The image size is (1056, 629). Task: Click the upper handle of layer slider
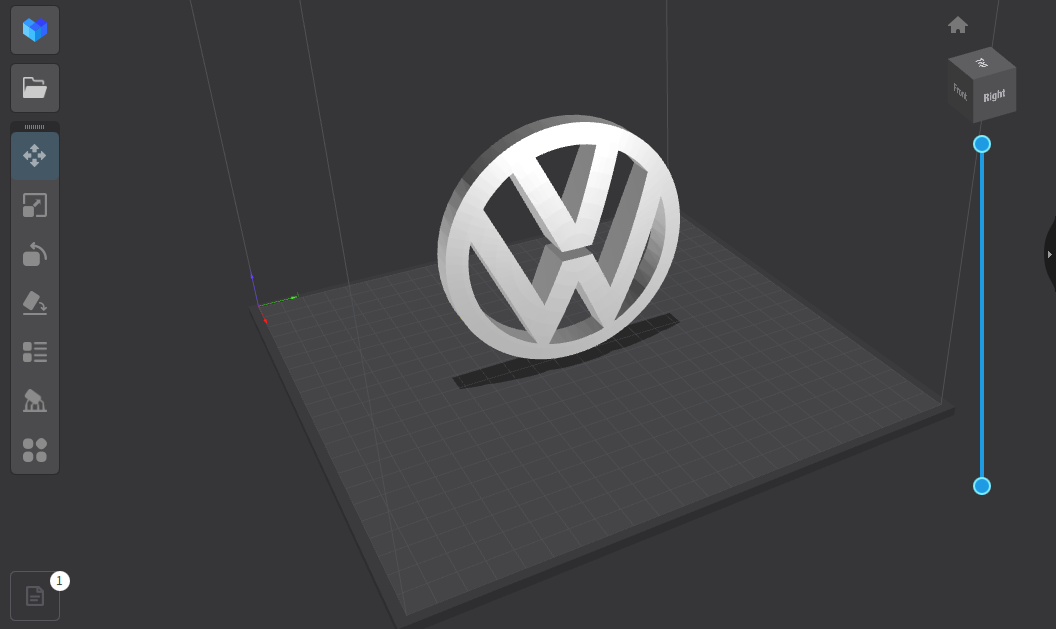[x=982, y=144]
